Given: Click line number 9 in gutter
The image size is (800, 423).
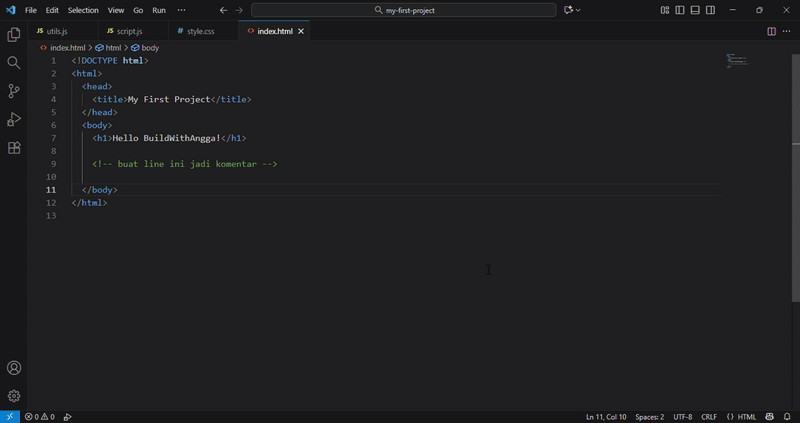Looking at the screenshot, I should pos(54,164).
